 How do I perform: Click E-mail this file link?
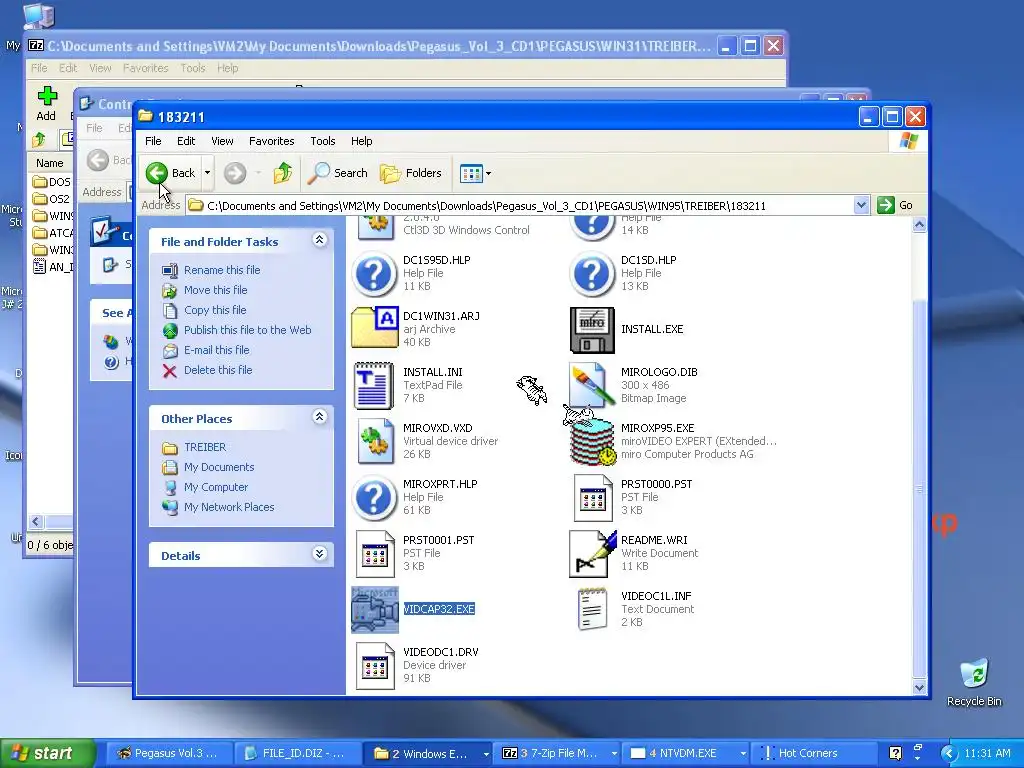point(217,350)
